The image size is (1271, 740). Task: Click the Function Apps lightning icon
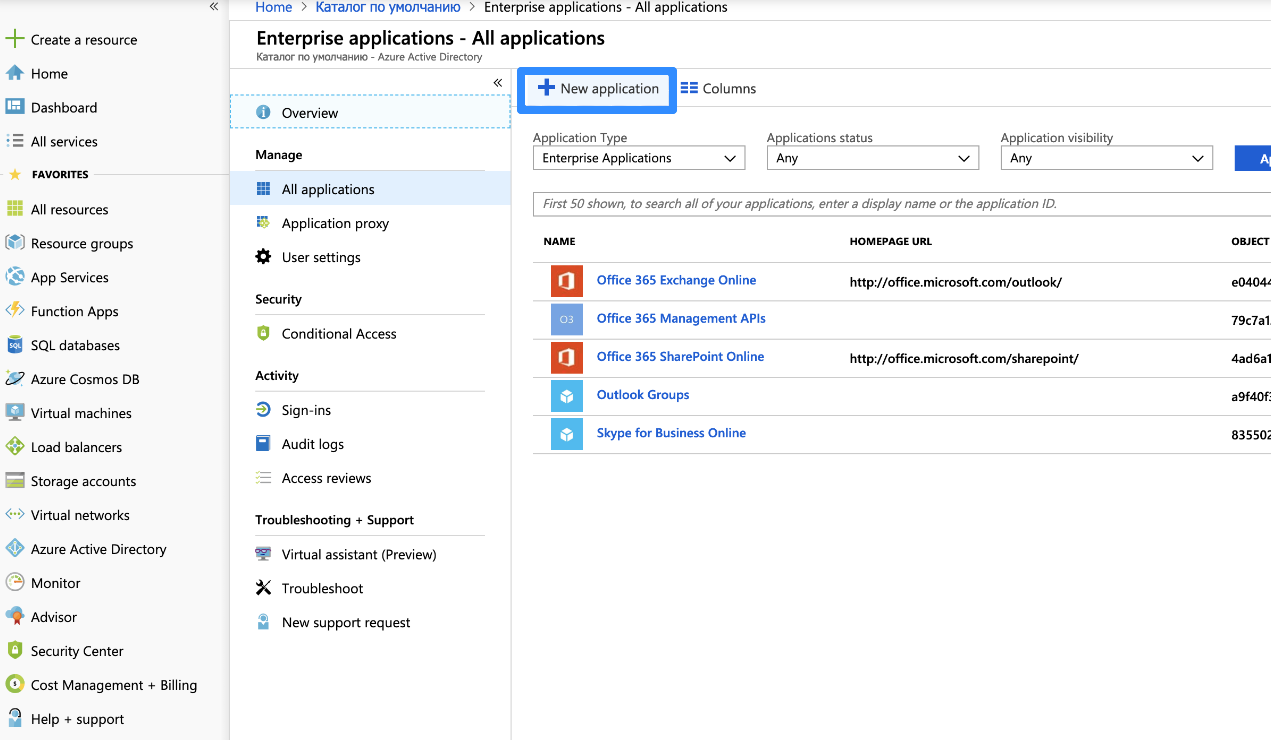click(x=14, y=311)
